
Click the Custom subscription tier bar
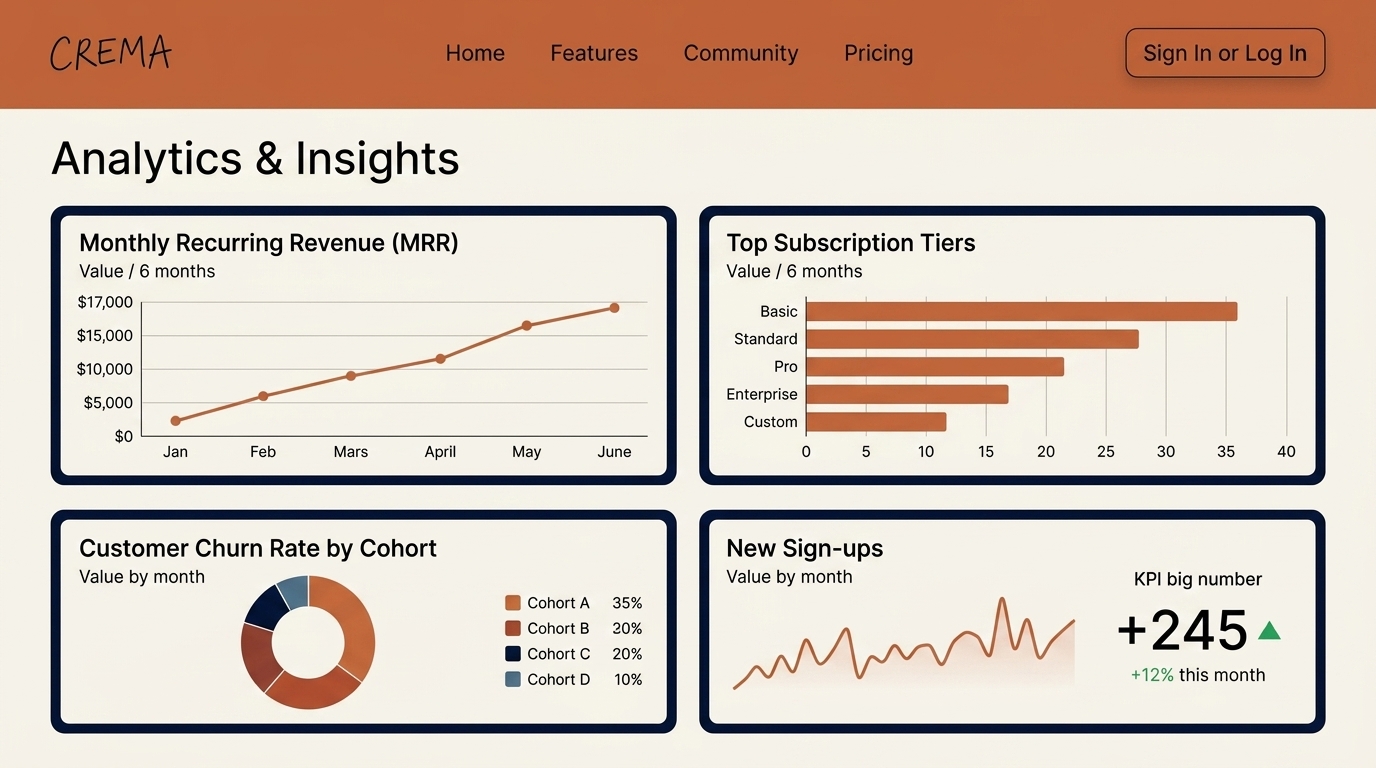876,422
